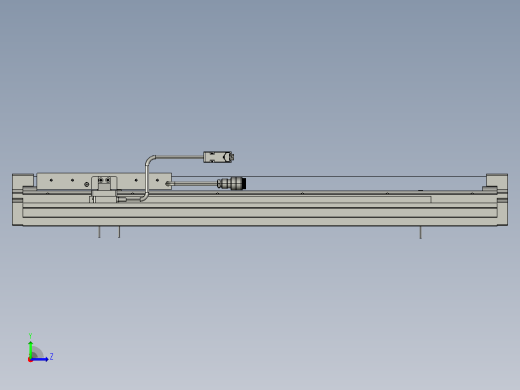Select the black-tipped cylindrical connector plug

(x=232, y=183)
